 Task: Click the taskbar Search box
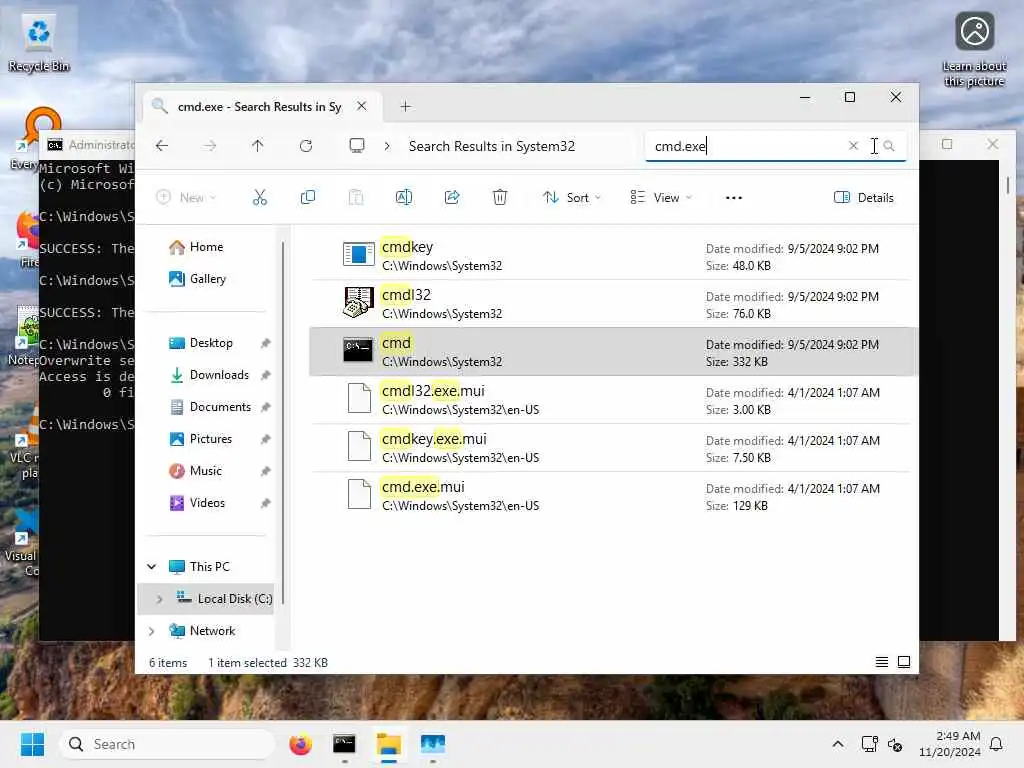click(167, 744)
